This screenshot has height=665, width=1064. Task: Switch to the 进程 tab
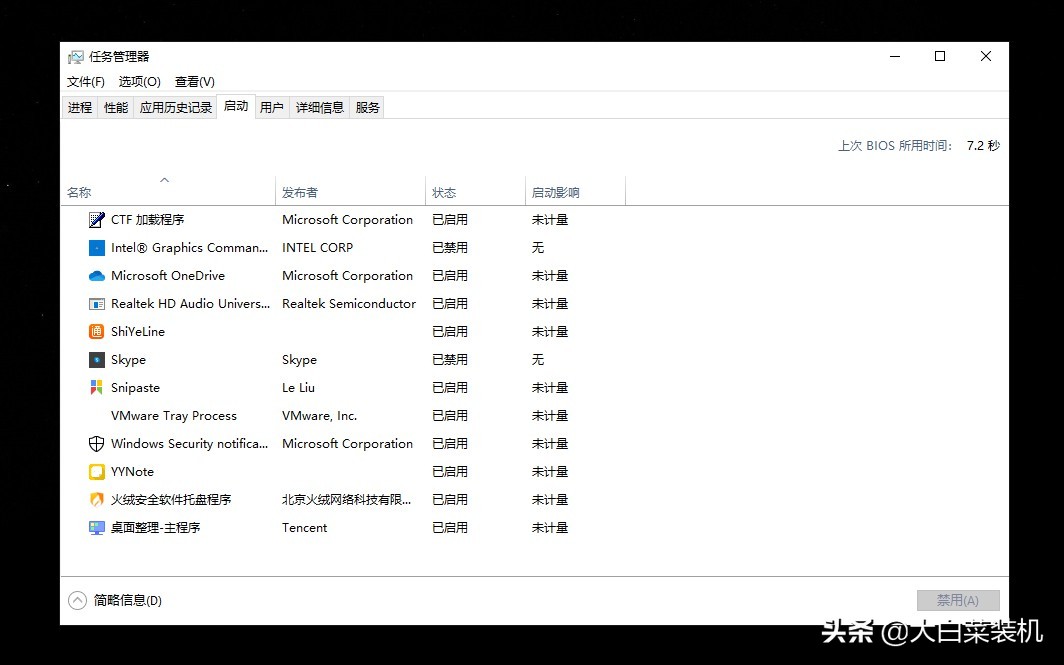79,107
